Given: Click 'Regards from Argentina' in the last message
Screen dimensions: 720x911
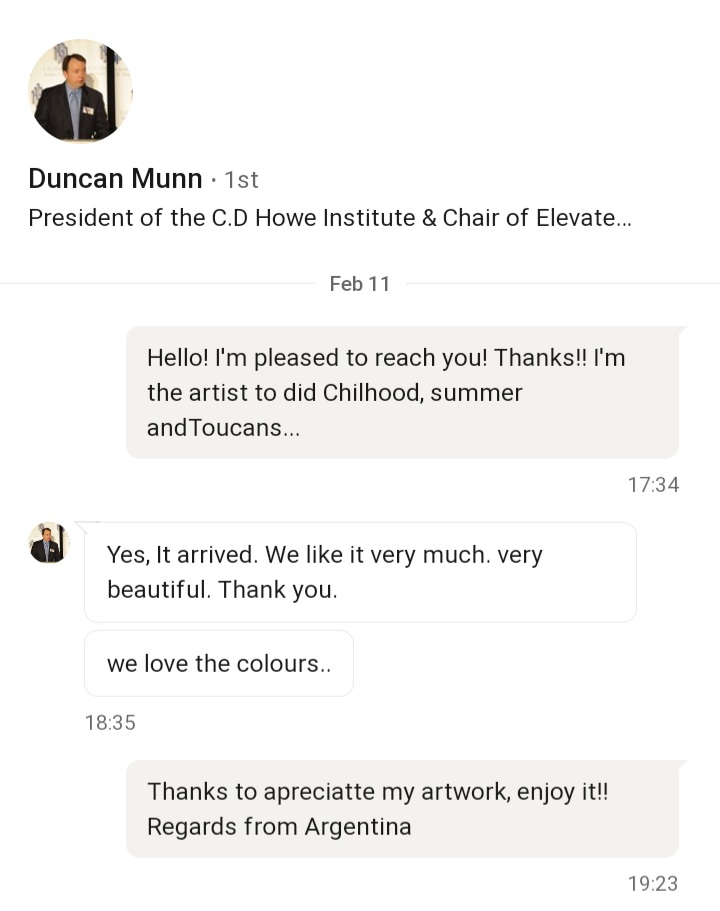Looking at the screenshot, I should point(279,827).
